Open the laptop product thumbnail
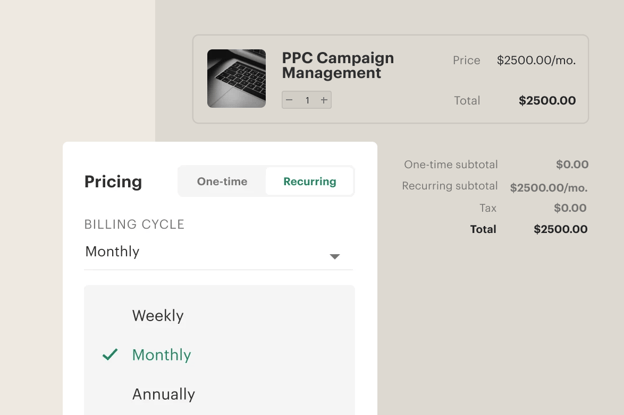The height and width of the screenshot is (415, 624). [236, 78]
